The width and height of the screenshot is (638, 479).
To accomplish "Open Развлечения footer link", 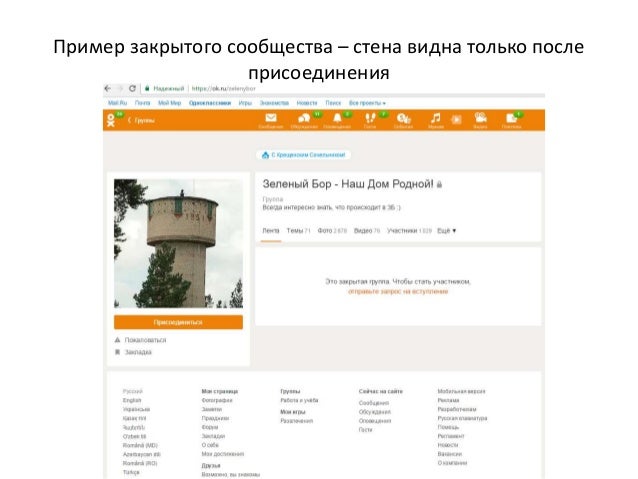I will (297, 421).
